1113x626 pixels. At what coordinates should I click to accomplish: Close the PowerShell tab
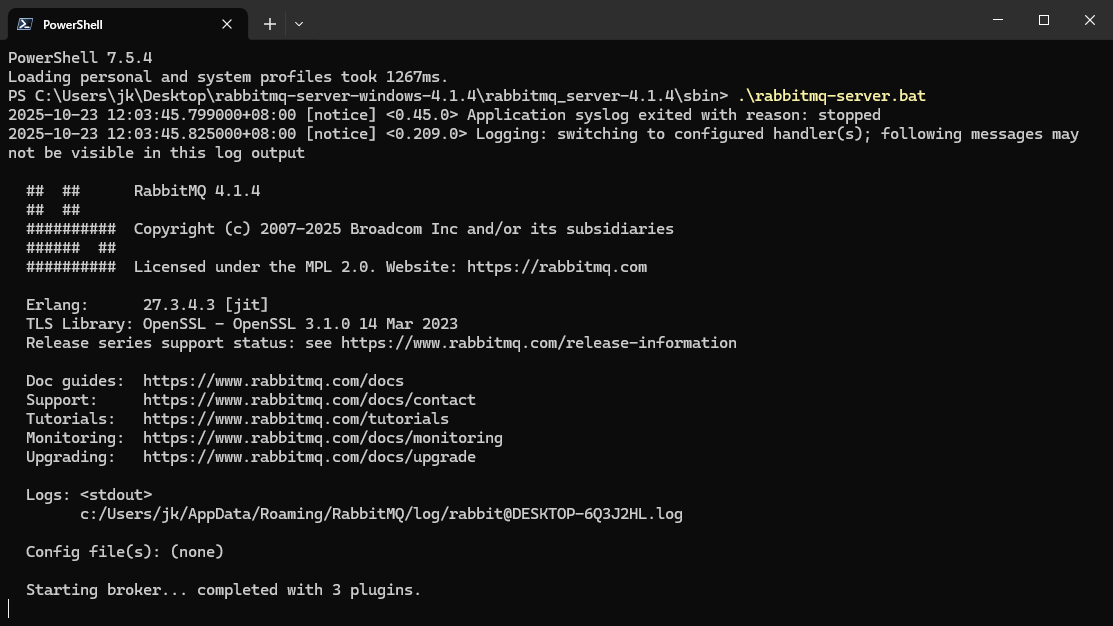point(227,24)
